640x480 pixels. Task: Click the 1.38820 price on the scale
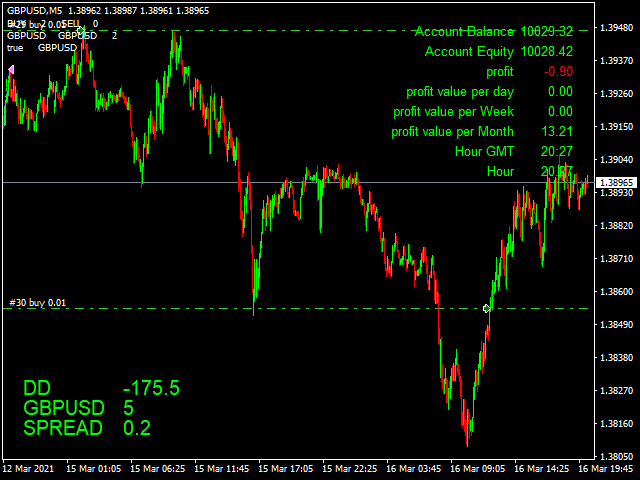click(616, 226)
